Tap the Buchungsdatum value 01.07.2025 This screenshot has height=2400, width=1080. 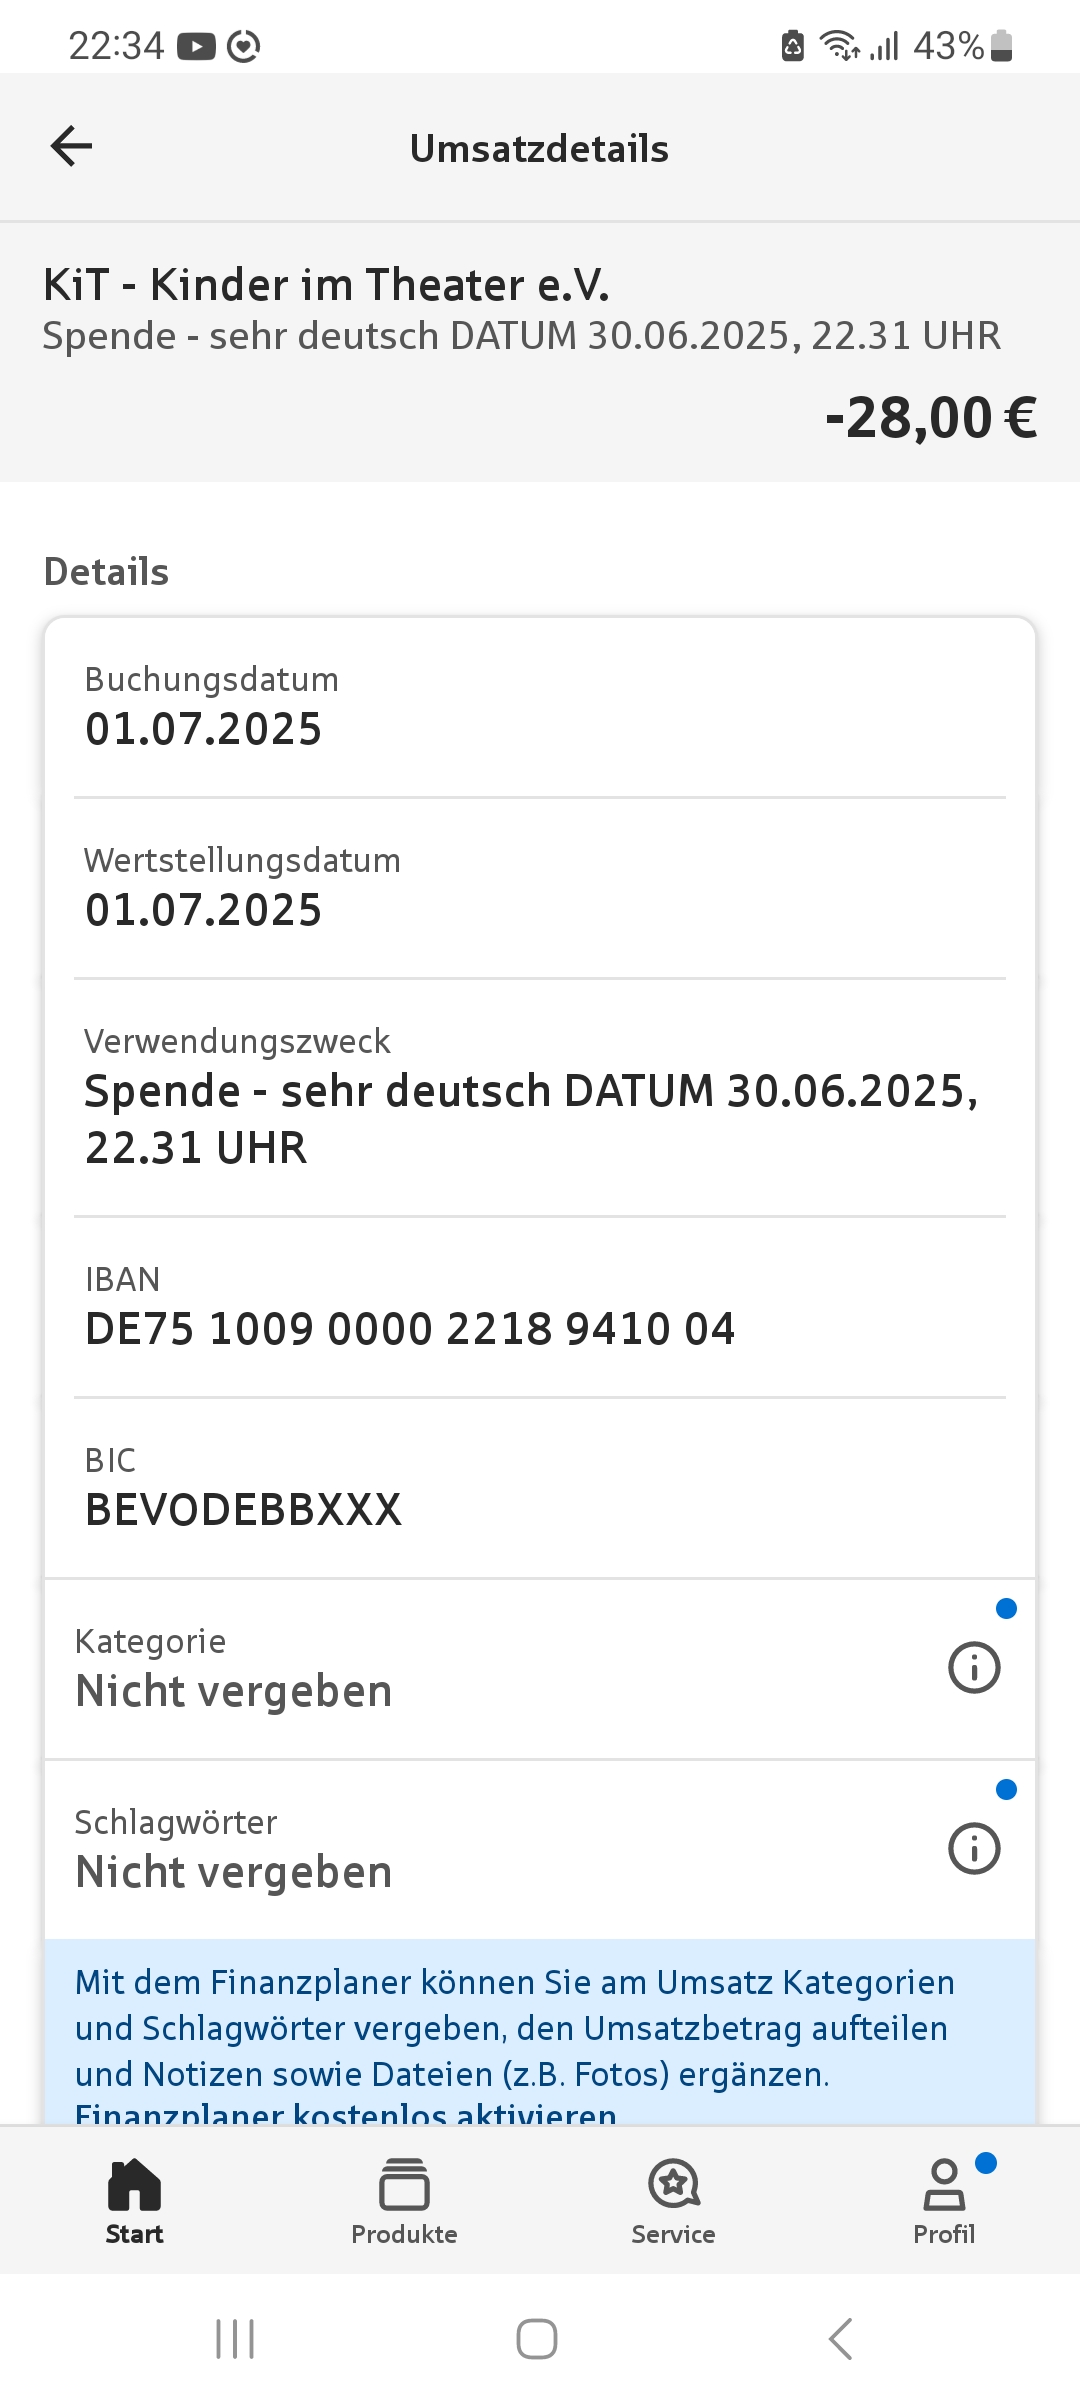point(203,729)
